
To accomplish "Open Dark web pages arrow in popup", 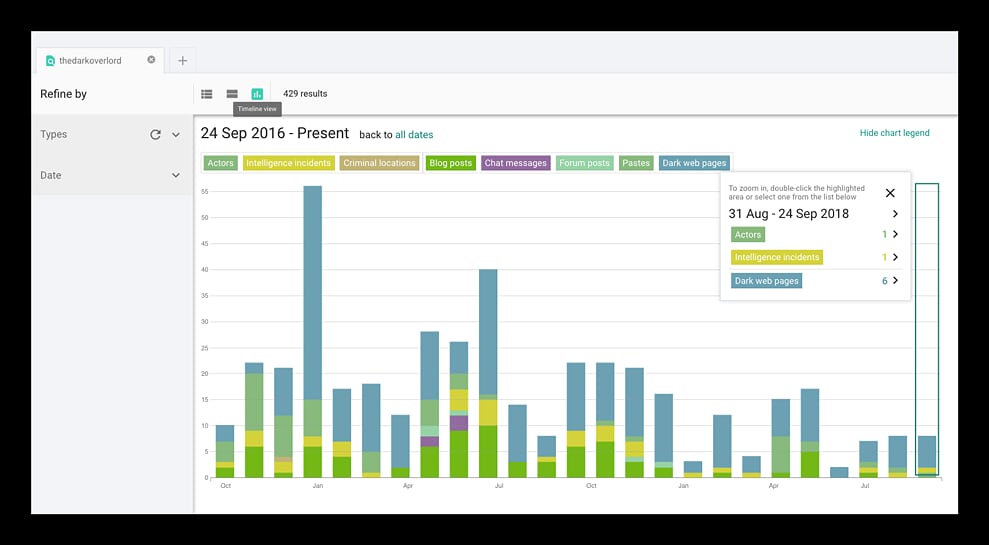I will coord(895,280).
